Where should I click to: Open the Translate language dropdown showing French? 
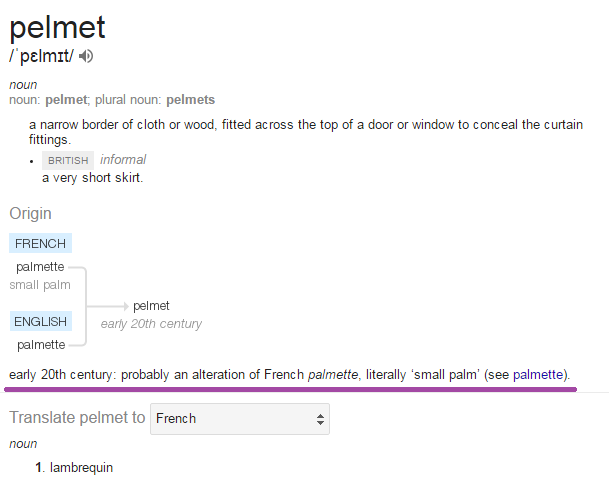[x=239, y=419]
